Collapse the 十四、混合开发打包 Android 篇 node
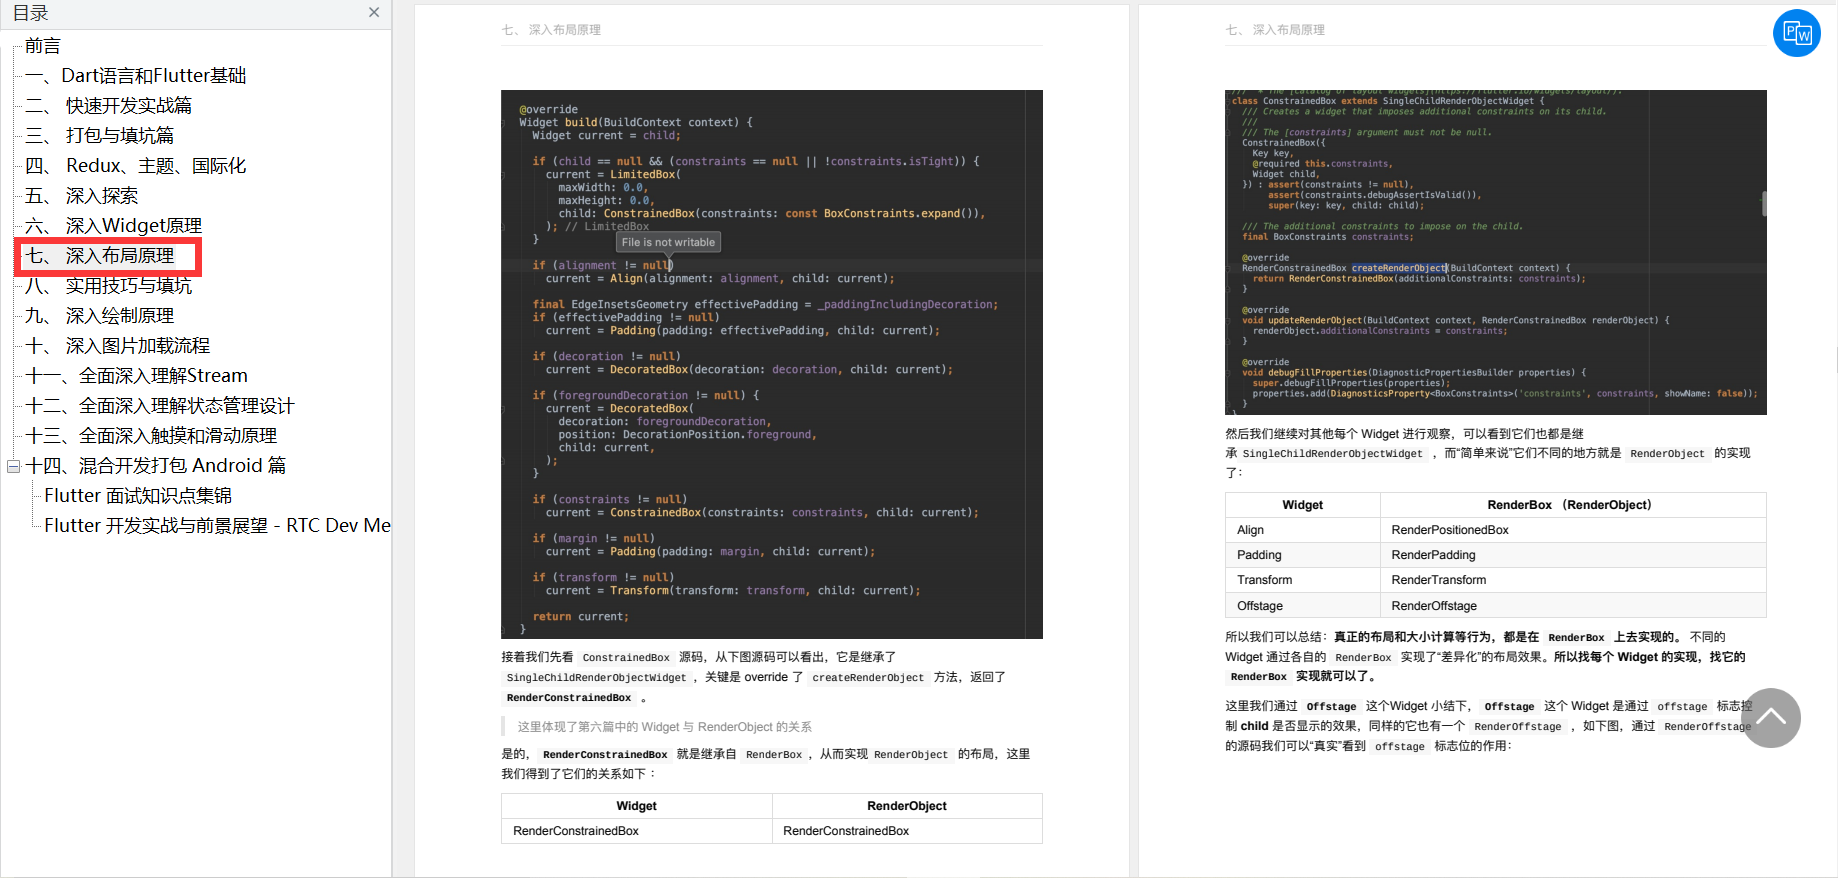 pos(13,466)
